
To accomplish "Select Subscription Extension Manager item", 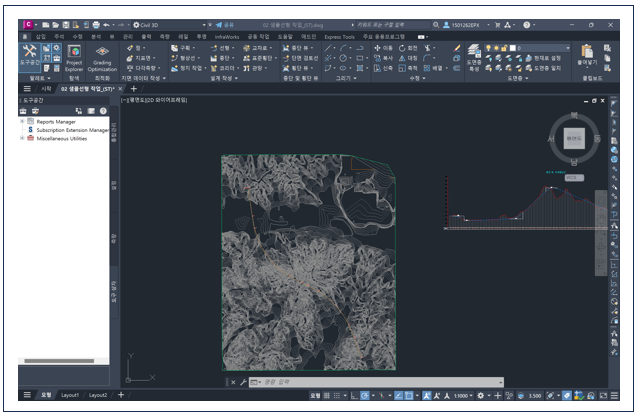I will (x=72, y=130).
